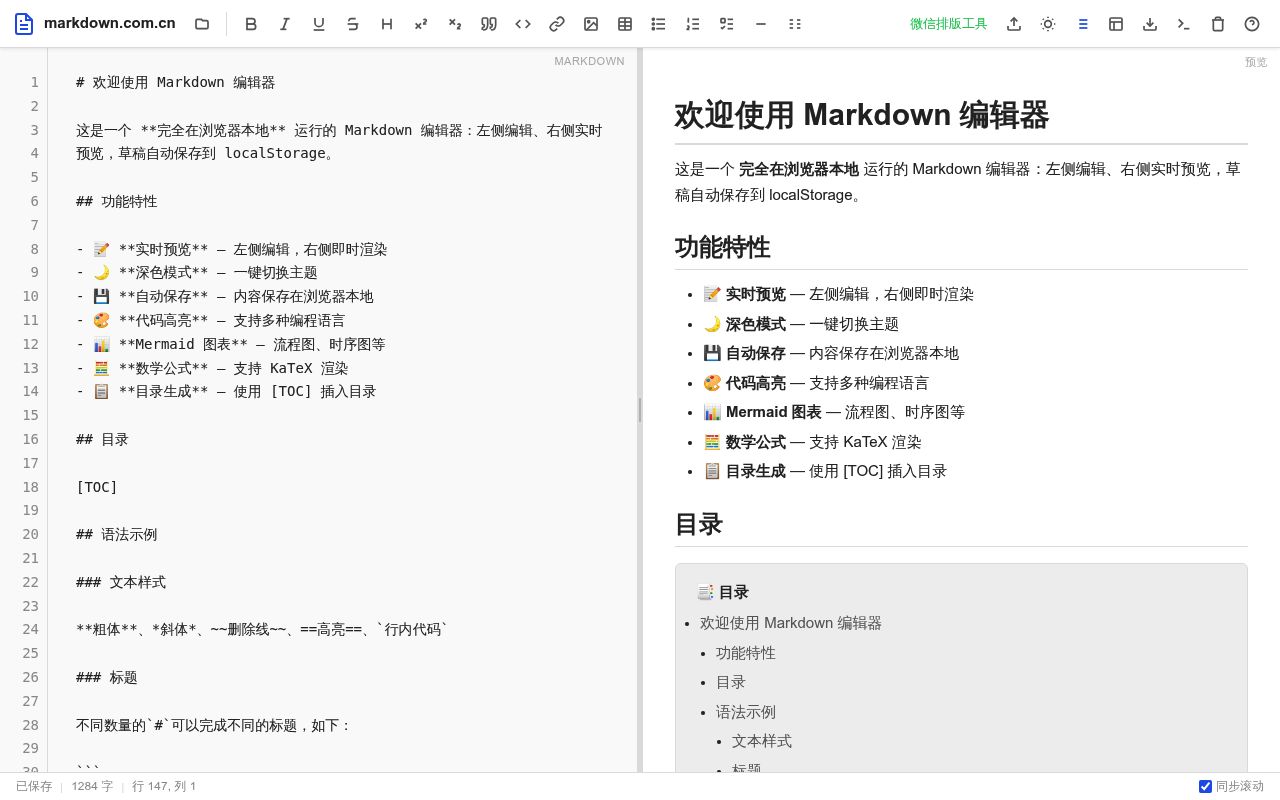Click the editor/preview split handle

tap(640, 410)
